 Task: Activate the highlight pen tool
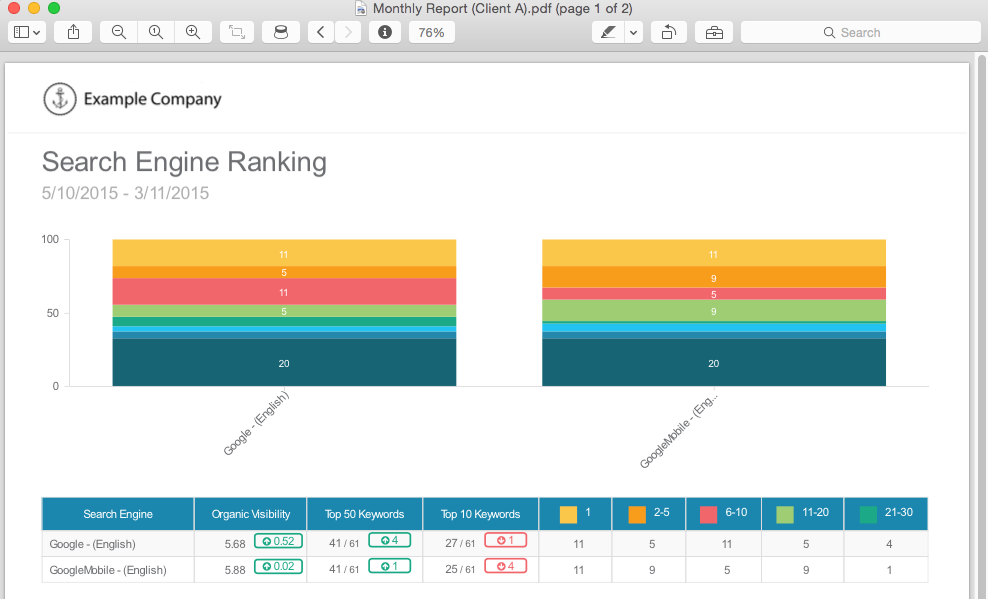coord(607,32)
